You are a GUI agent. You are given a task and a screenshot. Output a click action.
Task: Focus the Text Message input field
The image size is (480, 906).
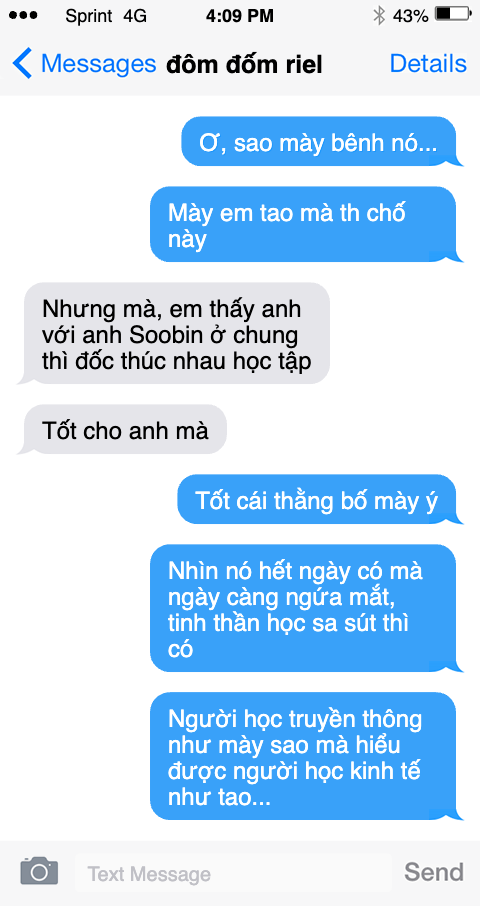pyautogui.click(x=233, y=872)
